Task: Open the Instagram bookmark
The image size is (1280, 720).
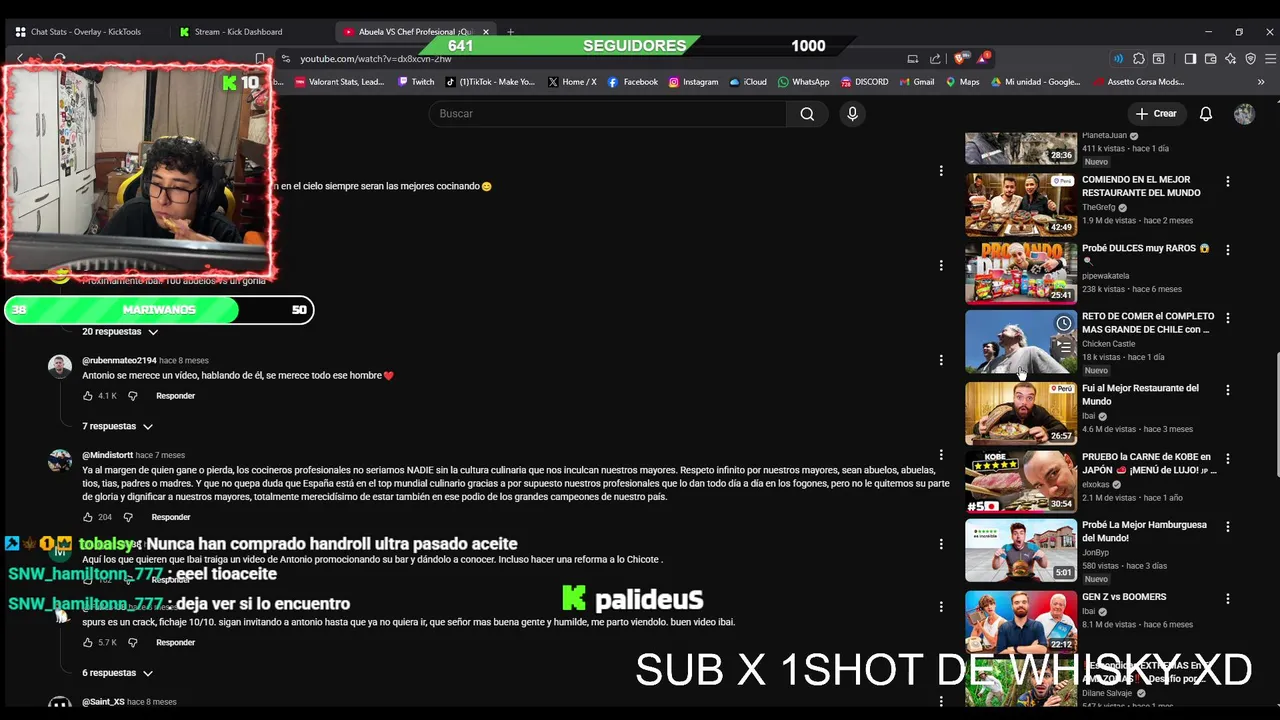Action: click(693, 82)
